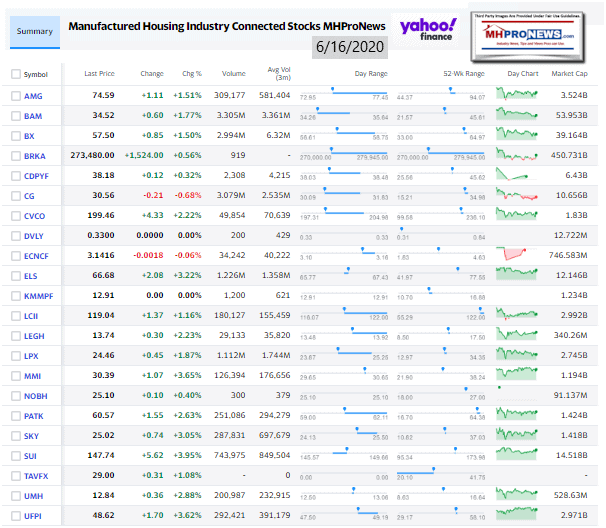Screen dimensions: 606x528
Task: Open the AMG day chart sparkline
Action: (520, 94)
